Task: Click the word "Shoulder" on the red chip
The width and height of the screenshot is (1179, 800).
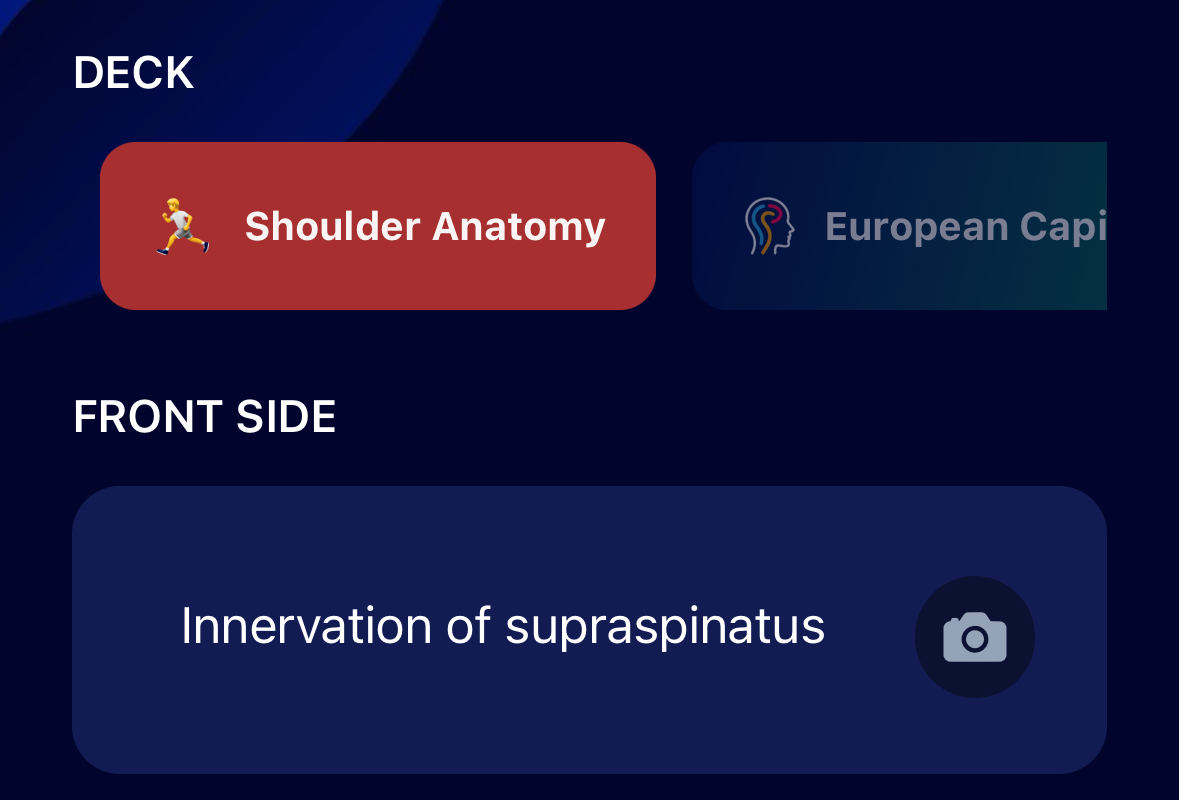Action: (332, 227)
